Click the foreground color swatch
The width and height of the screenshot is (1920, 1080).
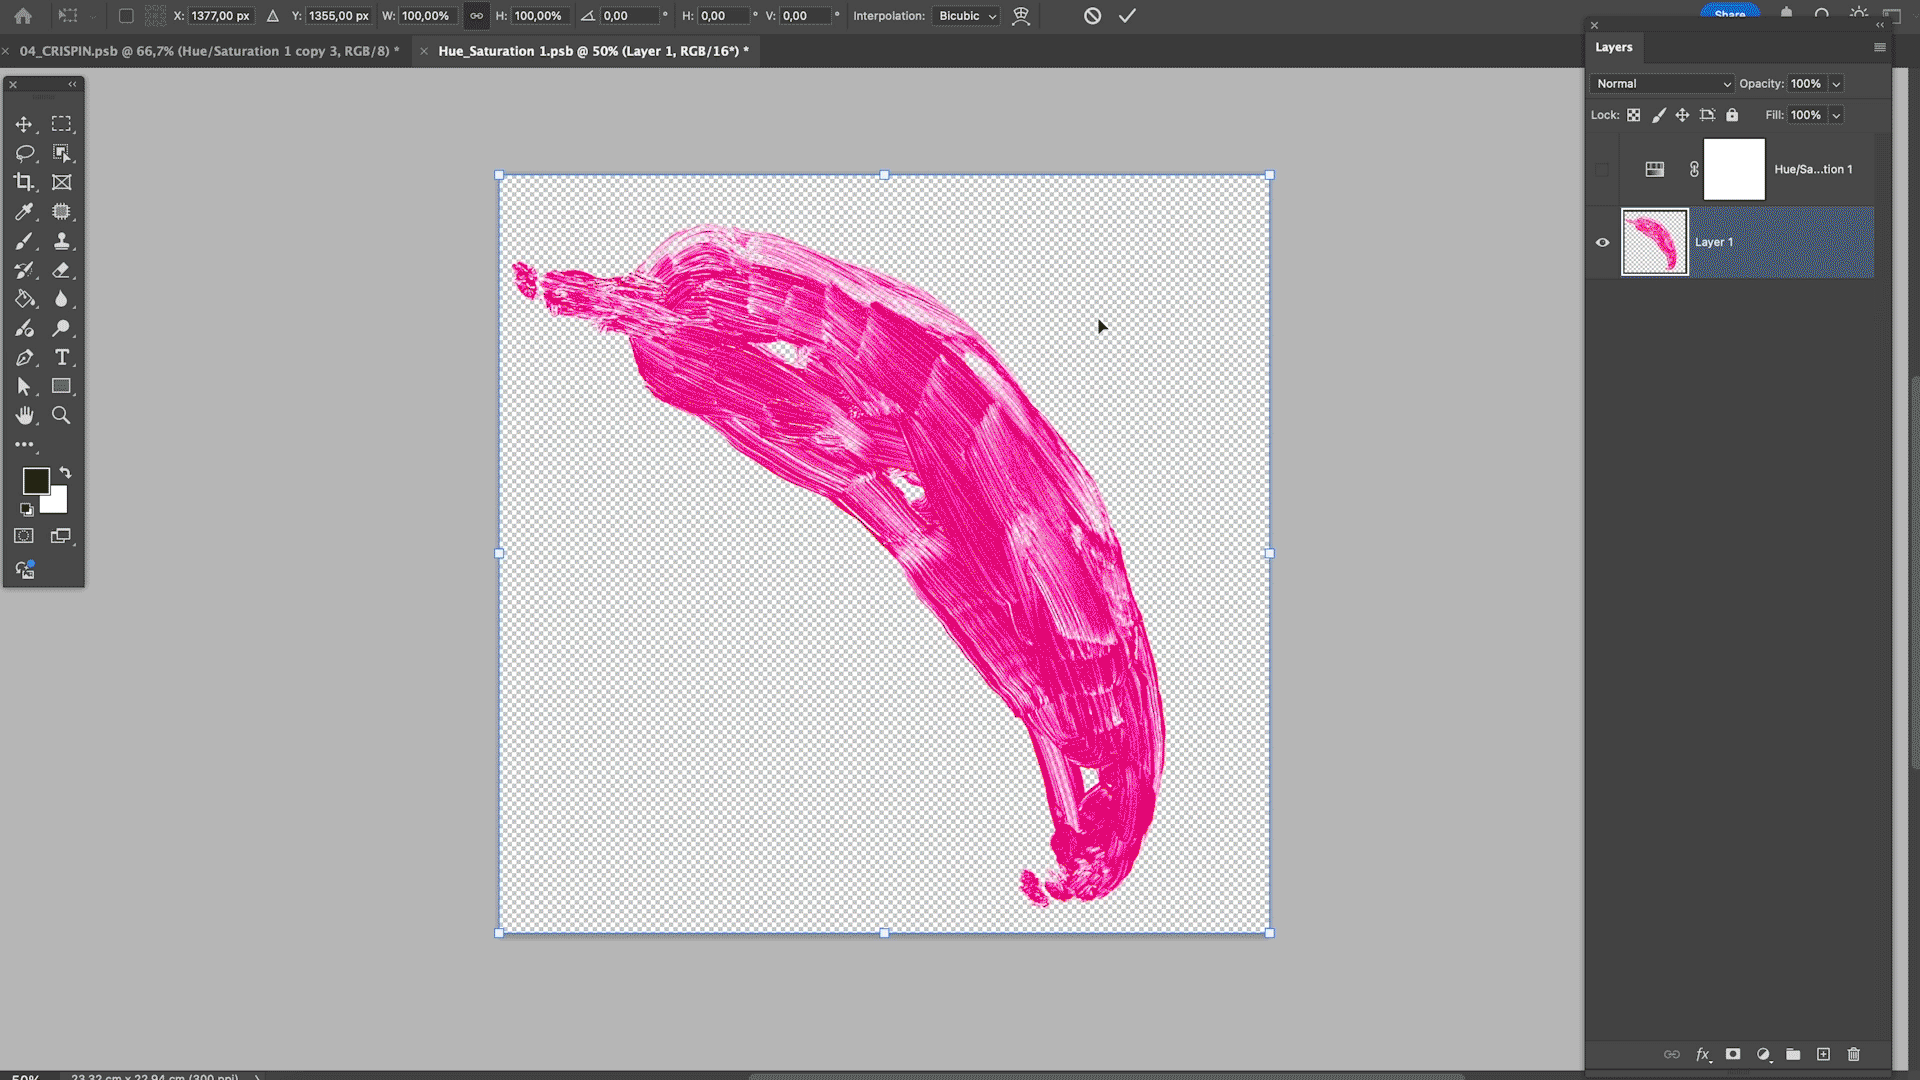coord(36,481)
